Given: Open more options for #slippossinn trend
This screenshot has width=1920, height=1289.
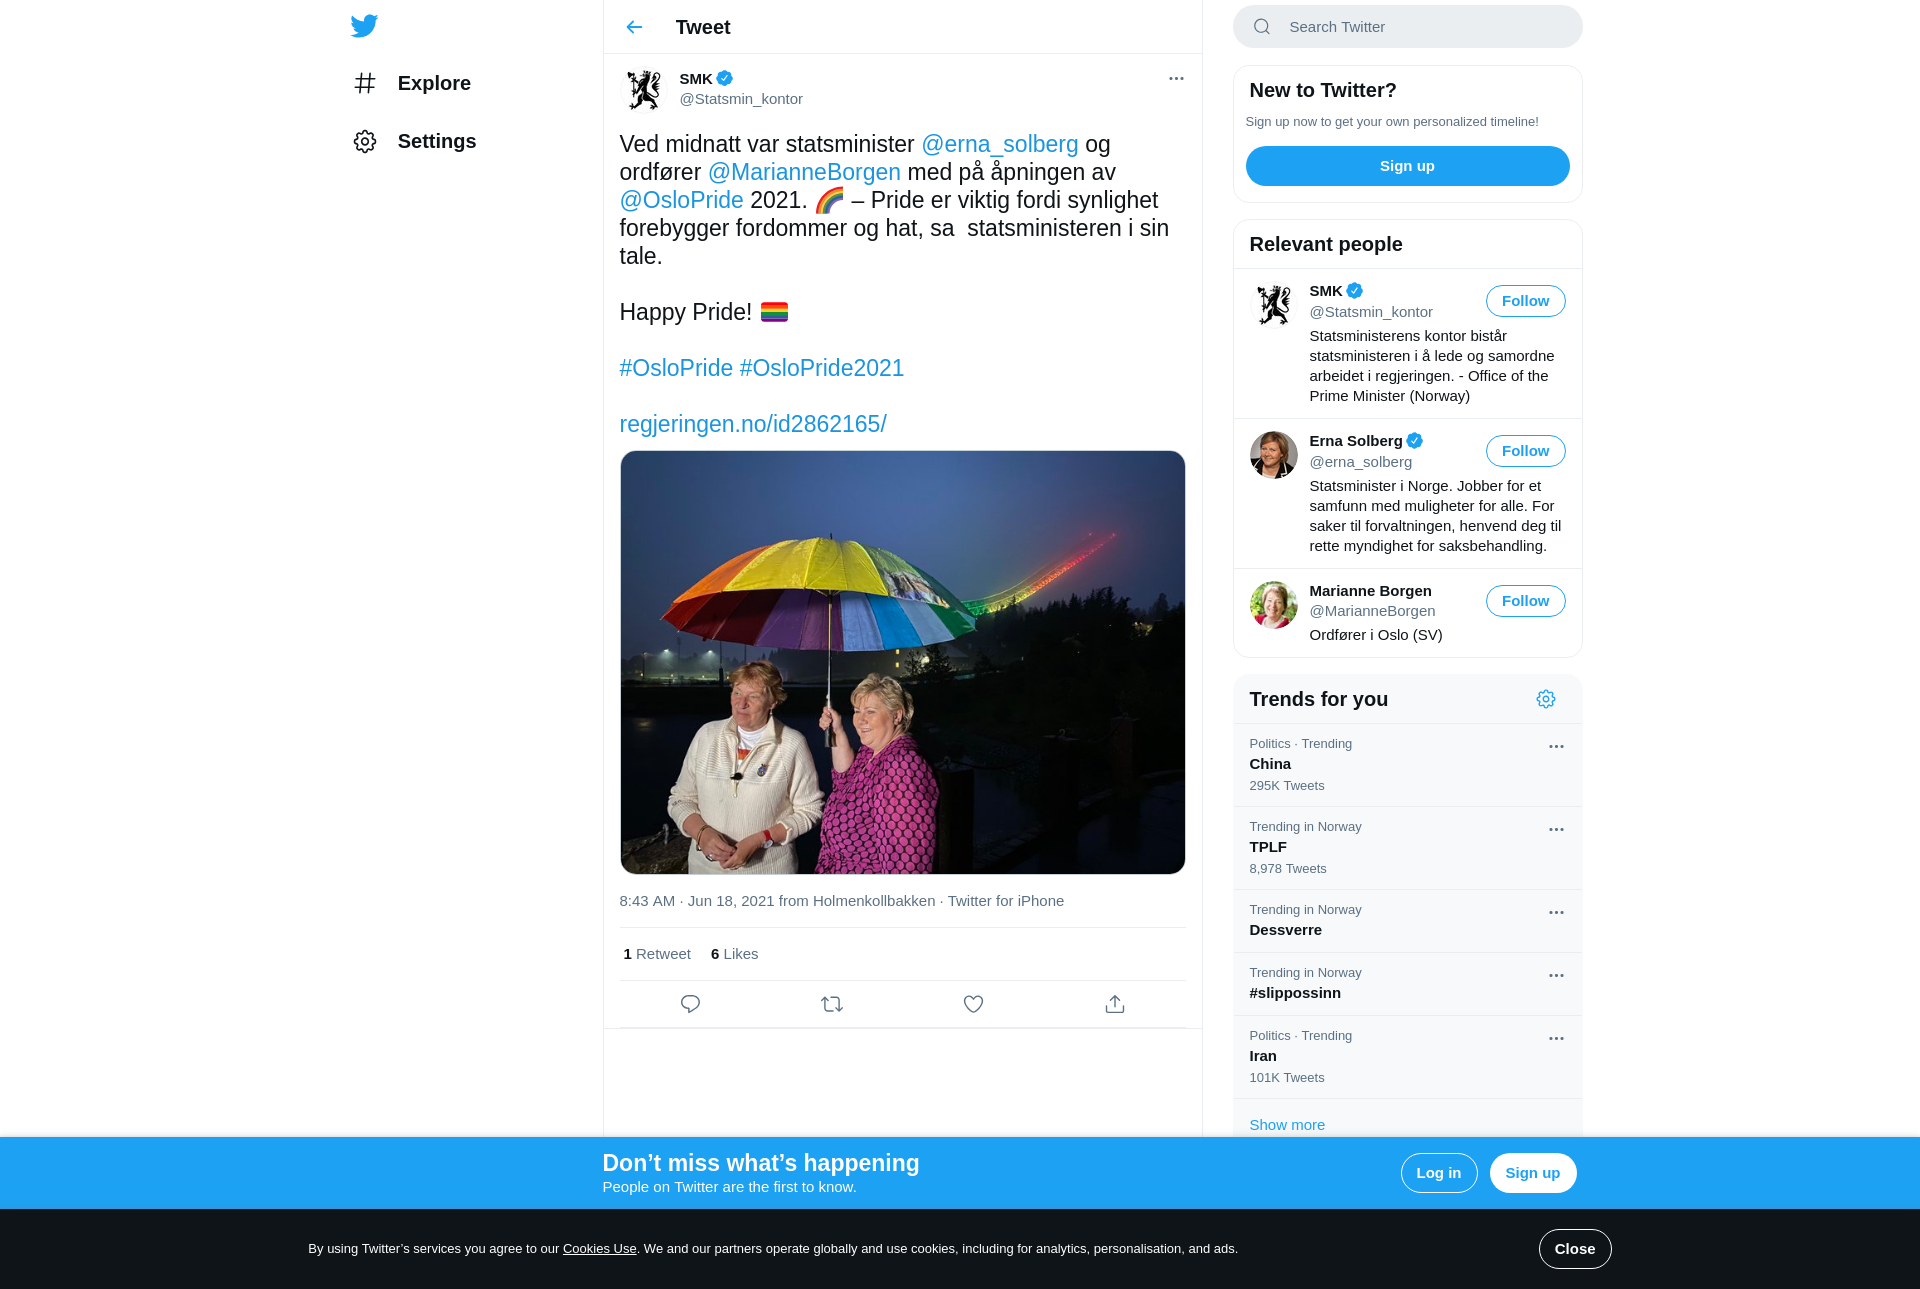Looking at the screenshot, I should click(1556, 976).
